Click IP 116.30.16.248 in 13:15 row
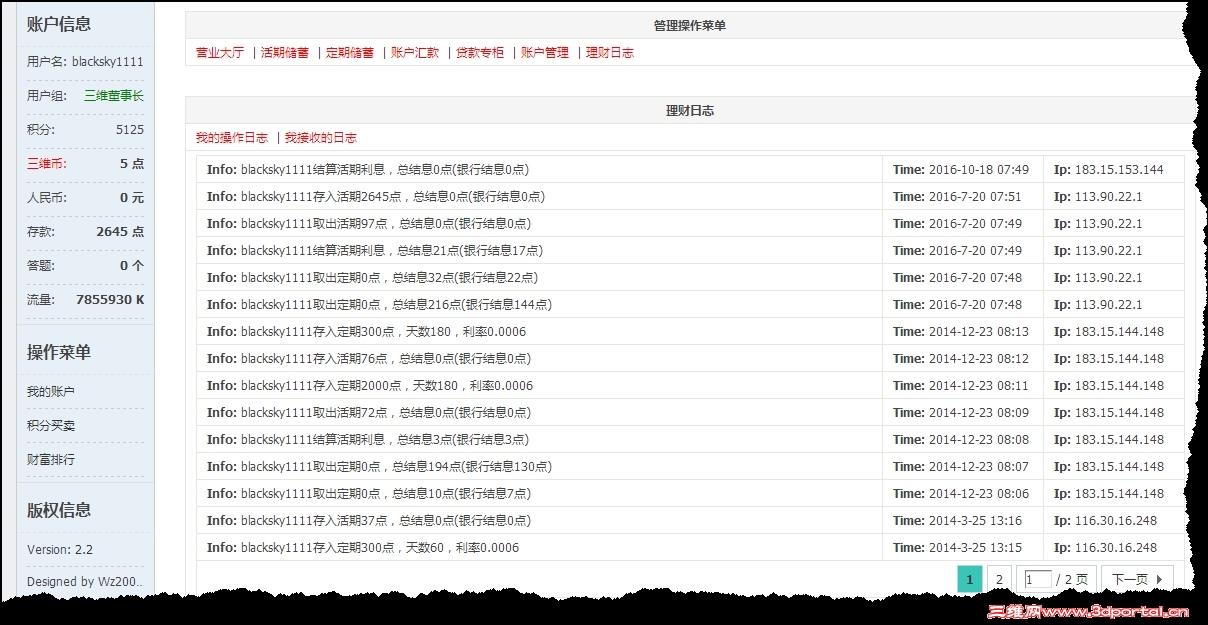1208x625 pixels. click(x=1116, y=548)
